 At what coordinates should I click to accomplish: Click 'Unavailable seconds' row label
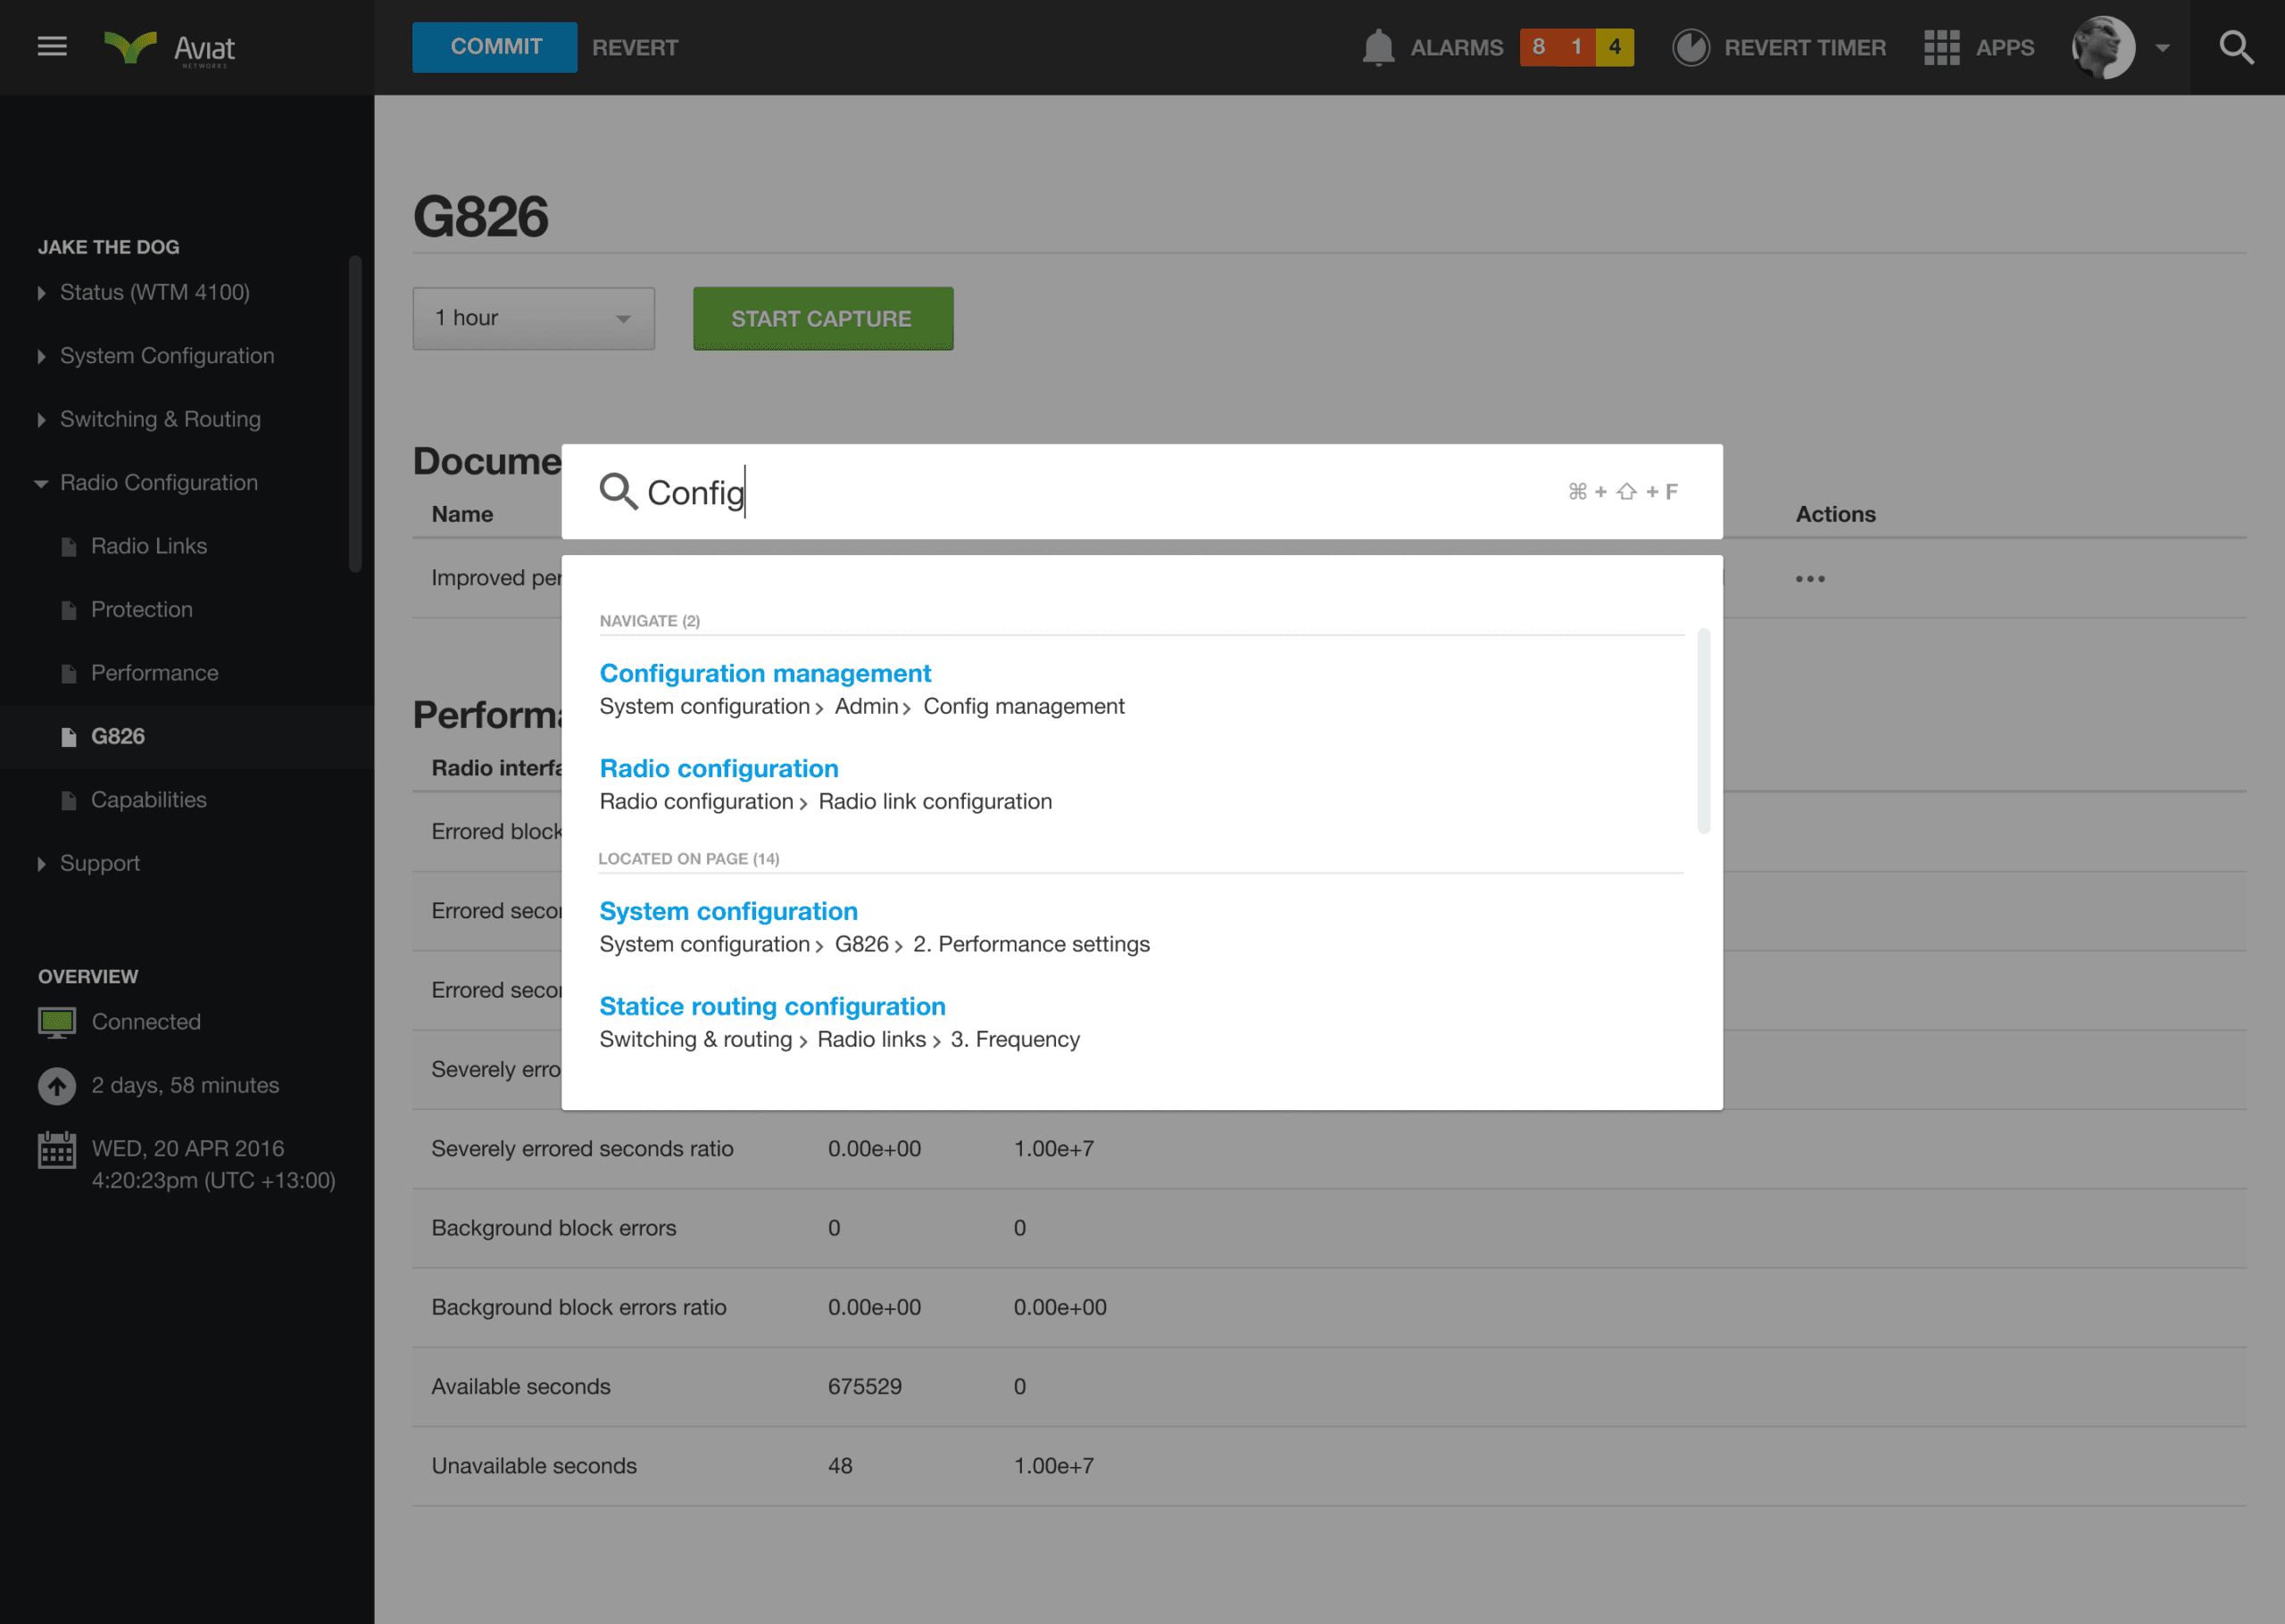pyautogui.click(x=534, y=1466)
